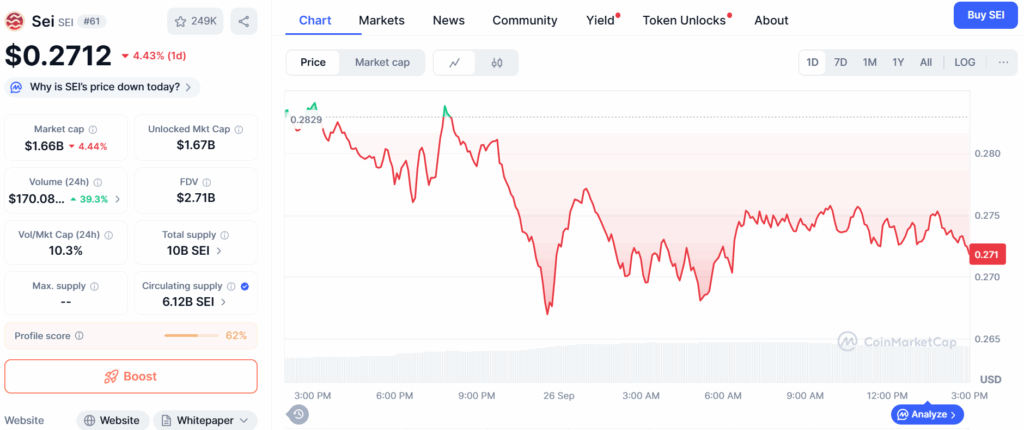Viewport: 1024px width, 430px height.
Task: Open the three-dot chart options menu
Action: (1003, 62)
